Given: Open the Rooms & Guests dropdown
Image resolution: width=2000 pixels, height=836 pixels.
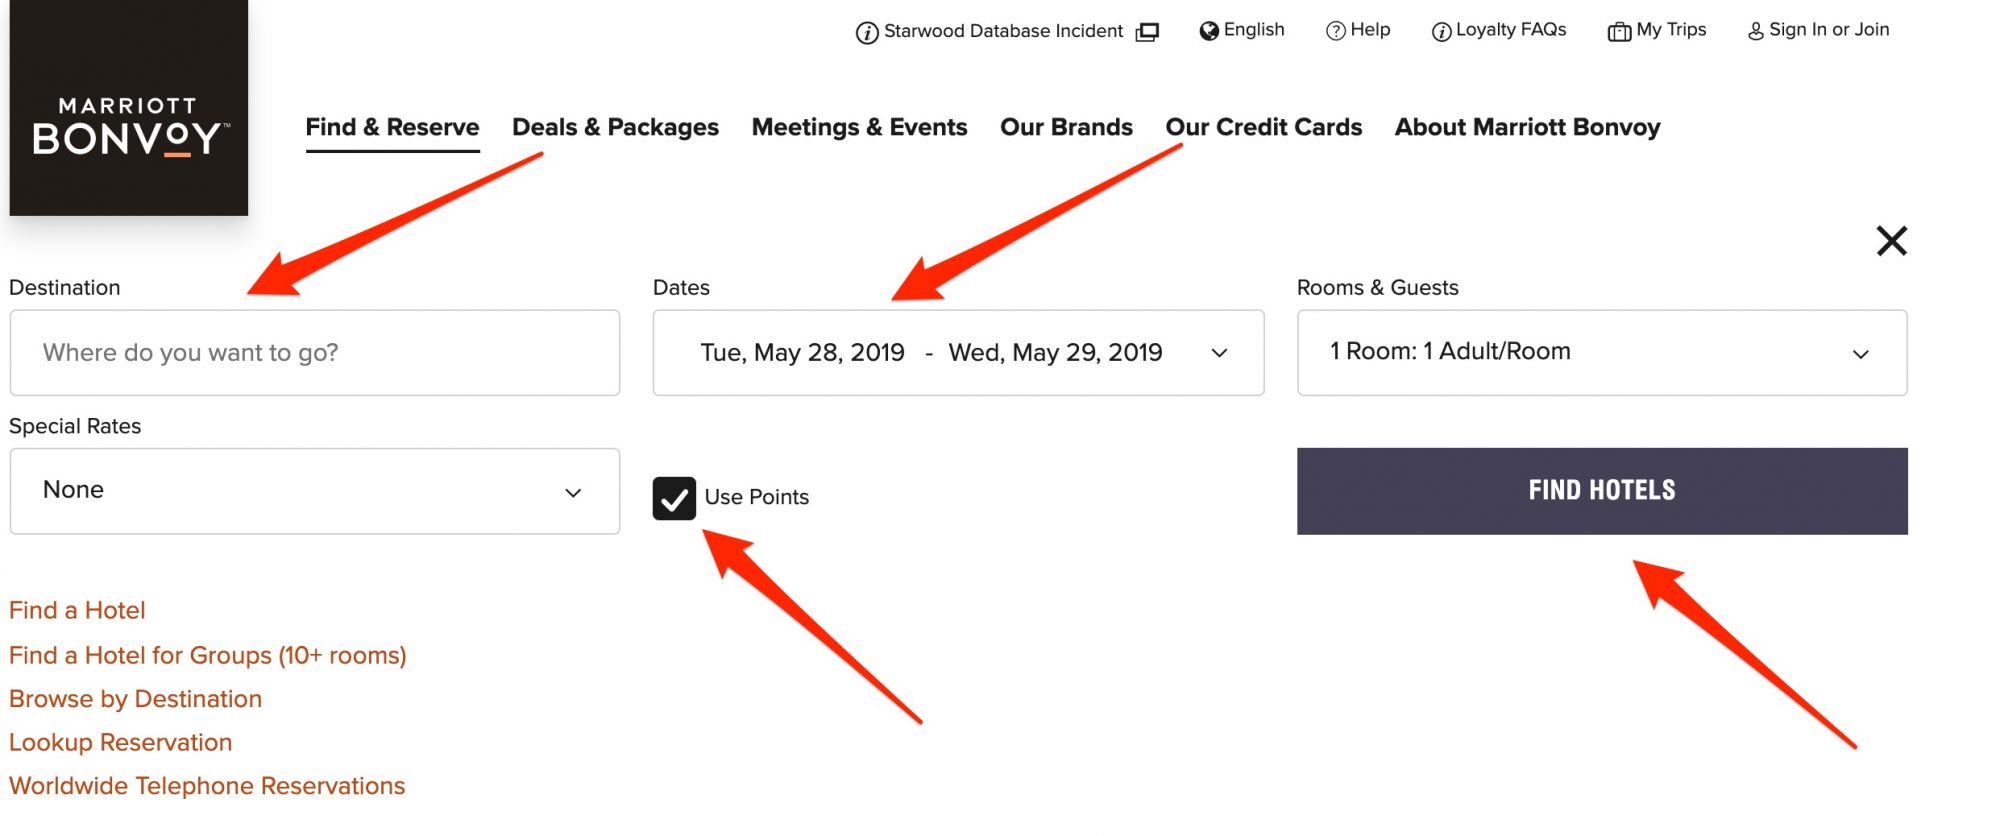Looking at the screenshot, I should pos(1602,353).
